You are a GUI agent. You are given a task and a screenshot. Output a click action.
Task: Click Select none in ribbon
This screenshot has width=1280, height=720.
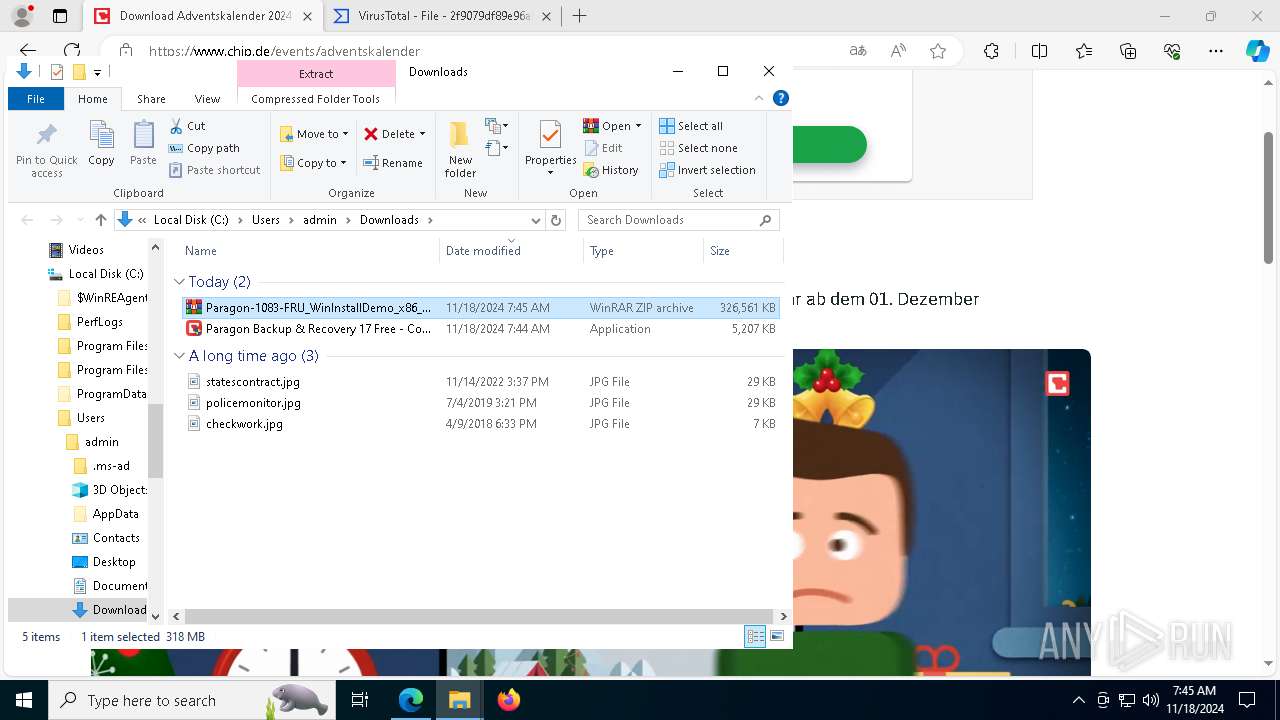(698, 148)
